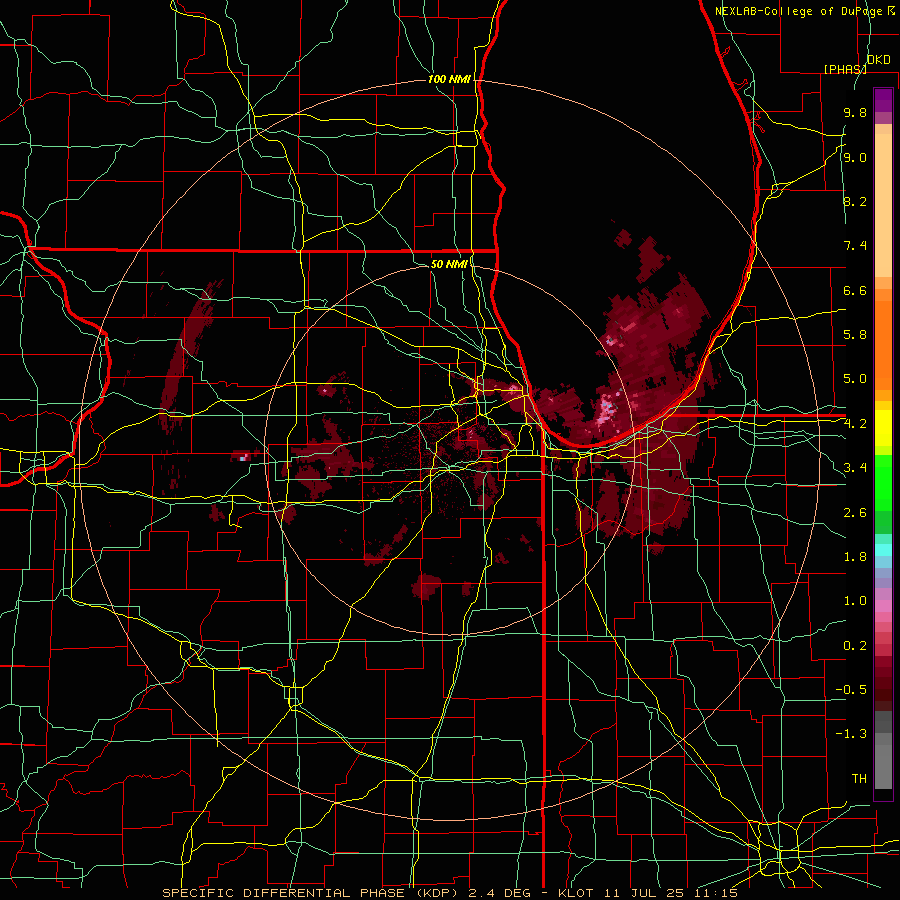The width and height of the screenshot is (900, 900).
Task: Click the 4.2 legend value
Action: click(x=855, y=424)
